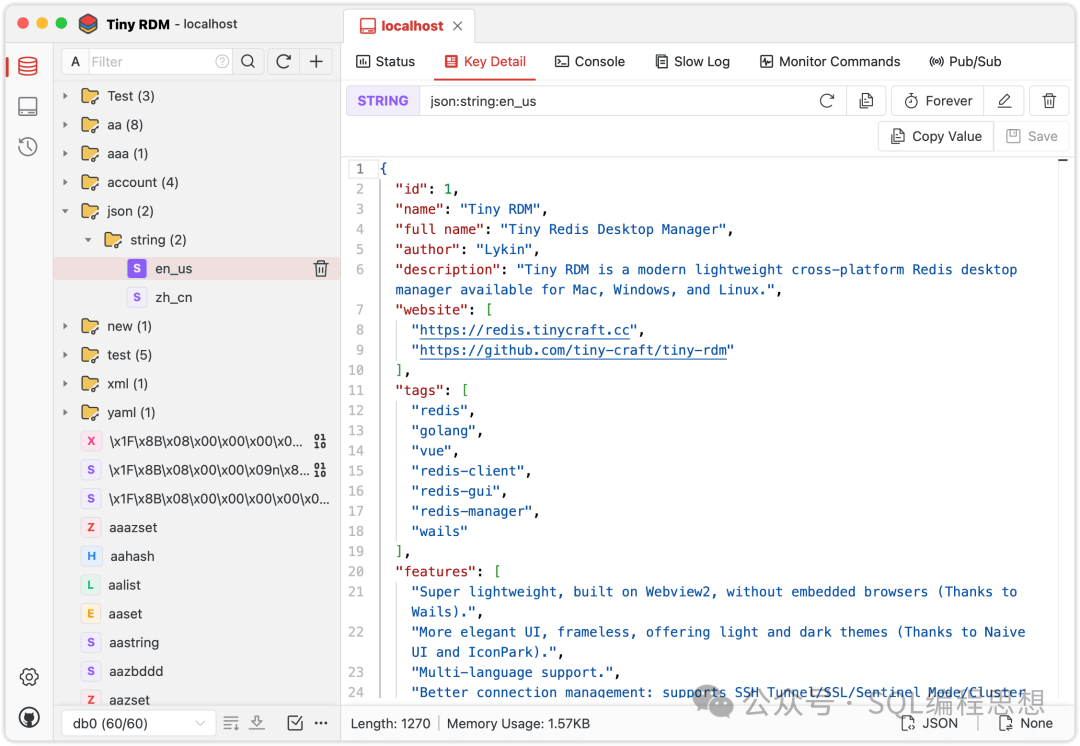The image size is (1080, 746).
Task: Open the JSON format selector
Action: tap(930, 723)
